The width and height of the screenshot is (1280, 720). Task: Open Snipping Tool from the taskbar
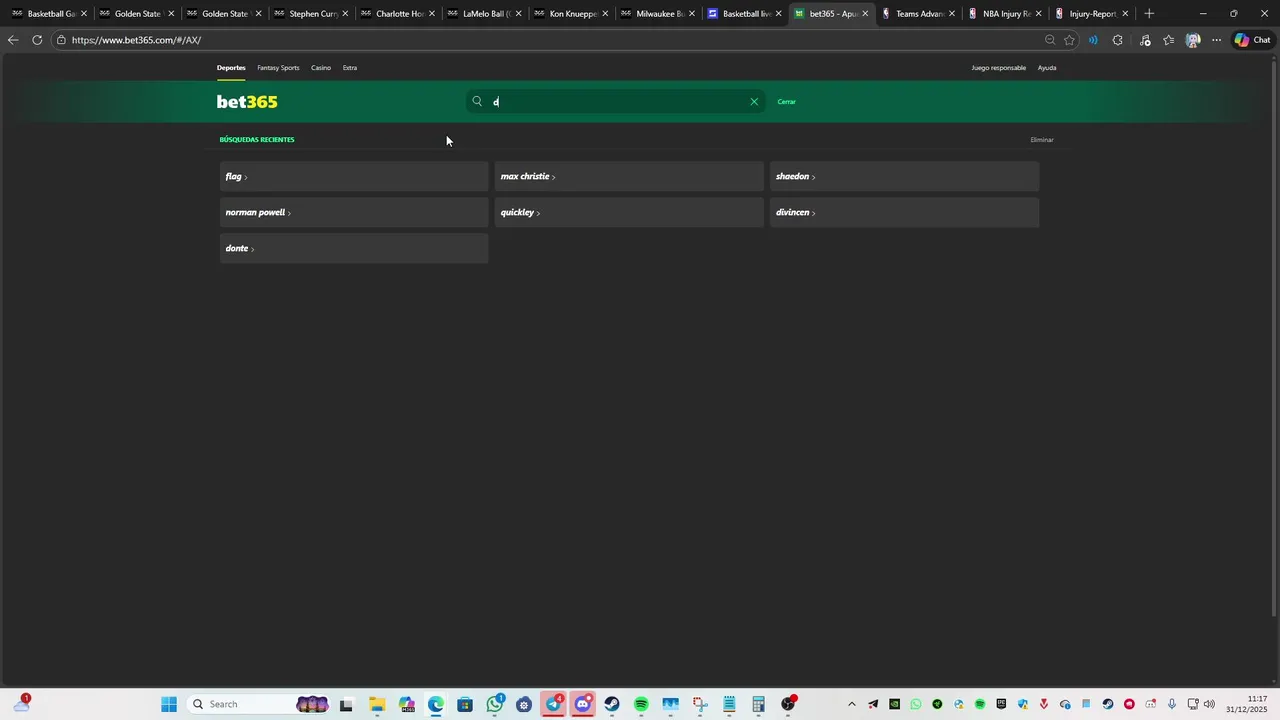point(700,704)
